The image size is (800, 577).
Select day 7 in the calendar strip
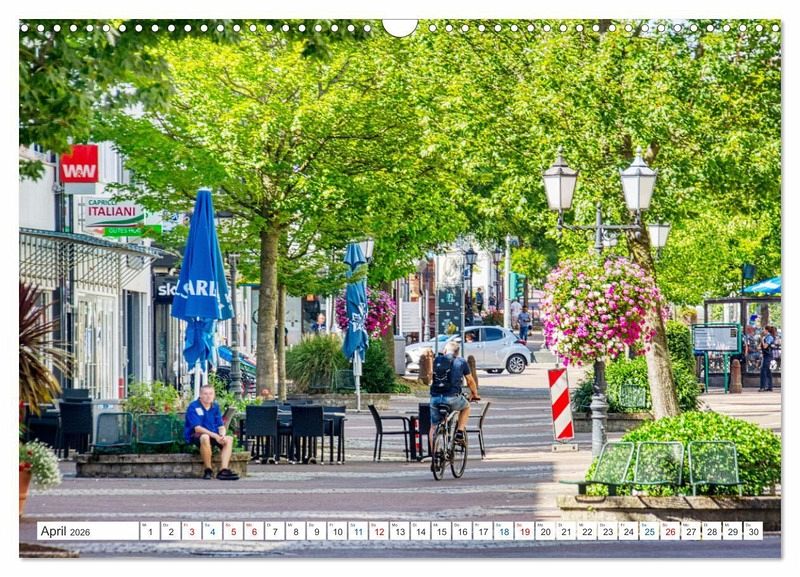275,531
